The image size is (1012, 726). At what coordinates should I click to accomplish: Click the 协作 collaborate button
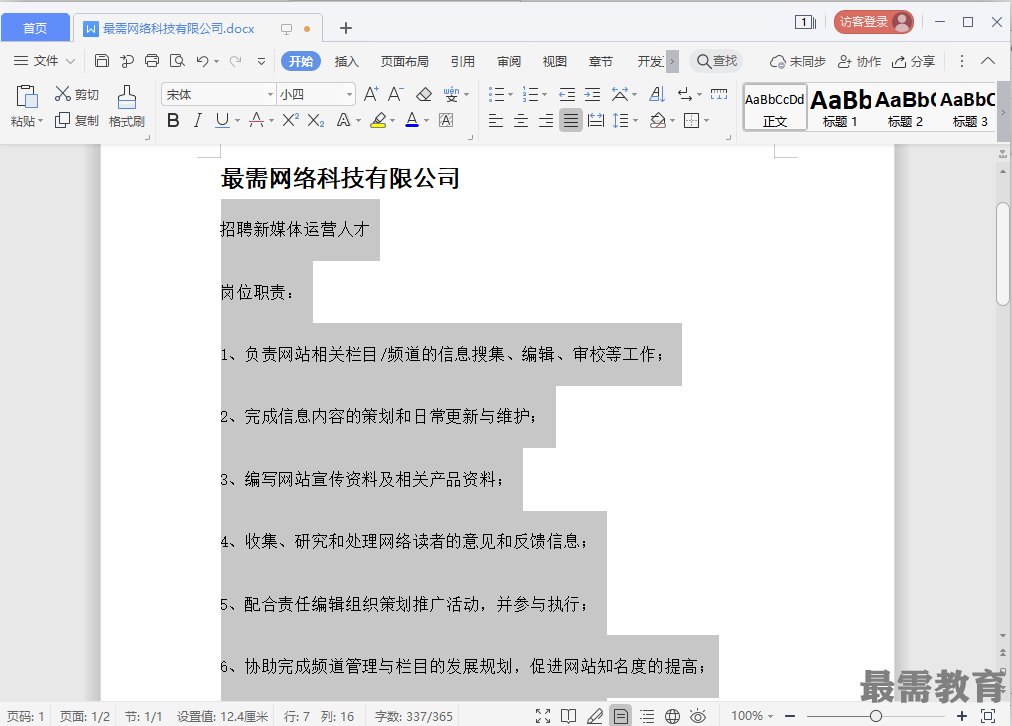coord(859,61)
